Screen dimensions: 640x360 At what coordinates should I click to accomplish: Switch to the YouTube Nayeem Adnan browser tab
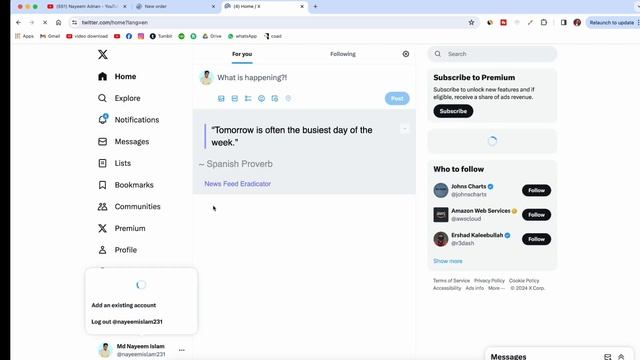pos(87,7)
